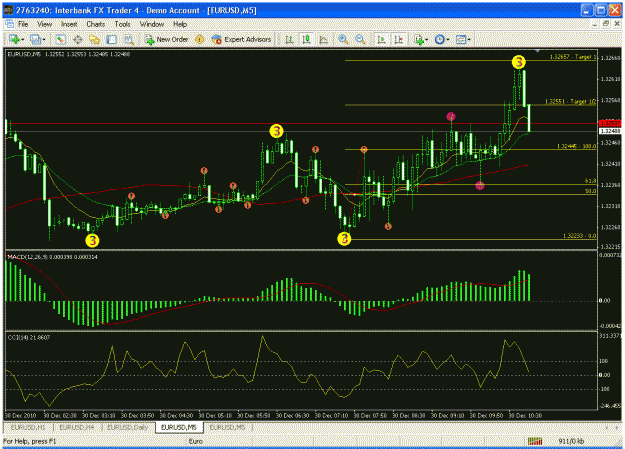Open the File menu
This screenshot has width=625, height=449.
pyautogui.click(x=23, y=24)
